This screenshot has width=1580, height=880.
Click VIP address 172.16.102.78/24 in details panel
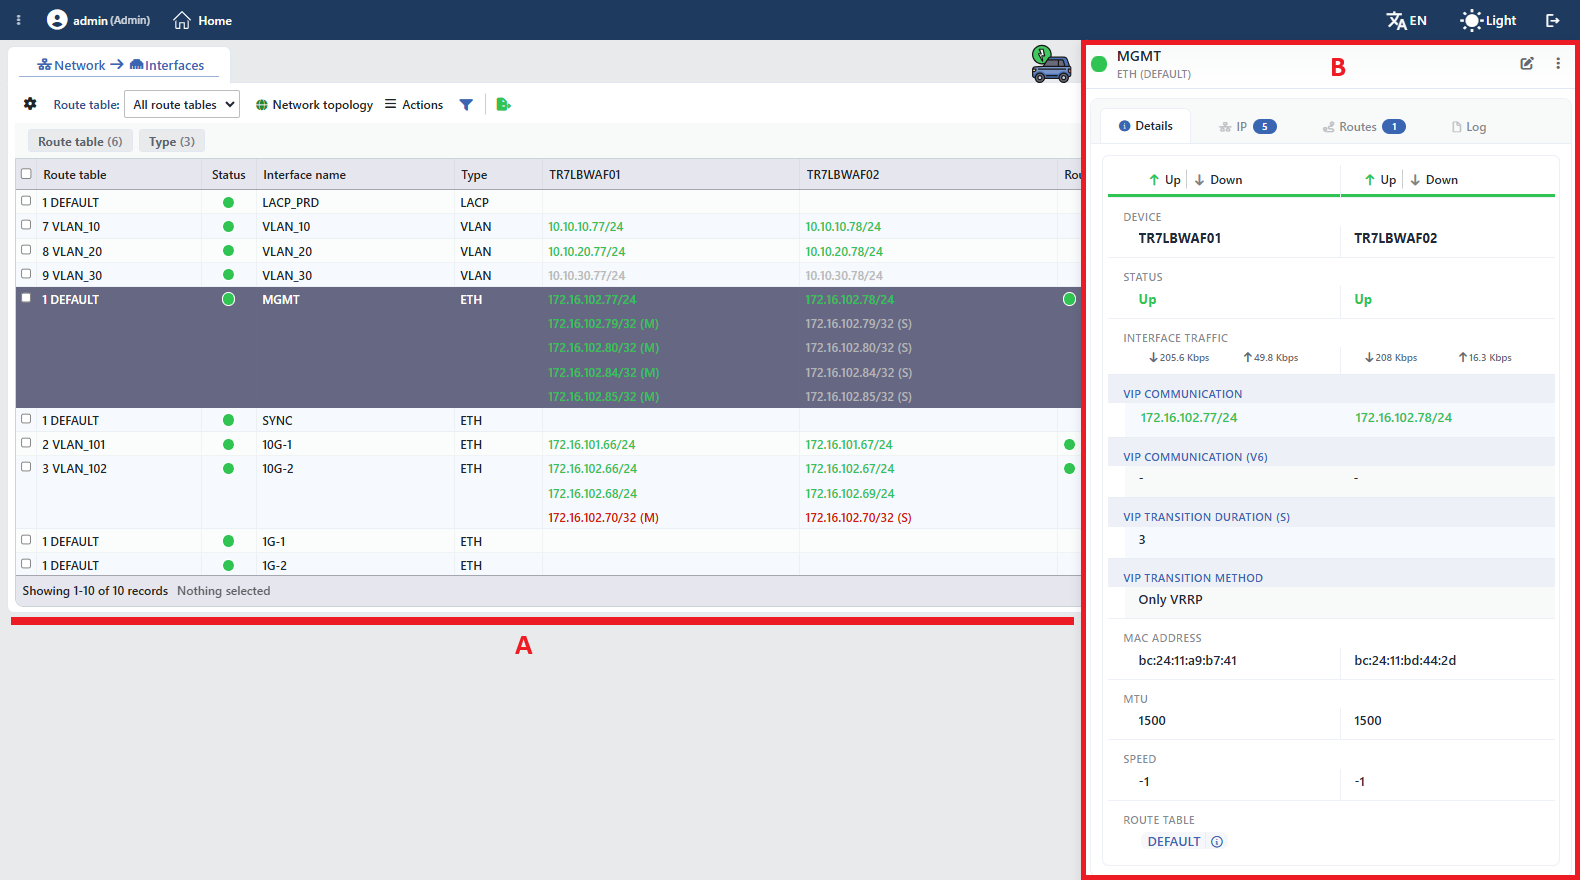[1403, 418]
